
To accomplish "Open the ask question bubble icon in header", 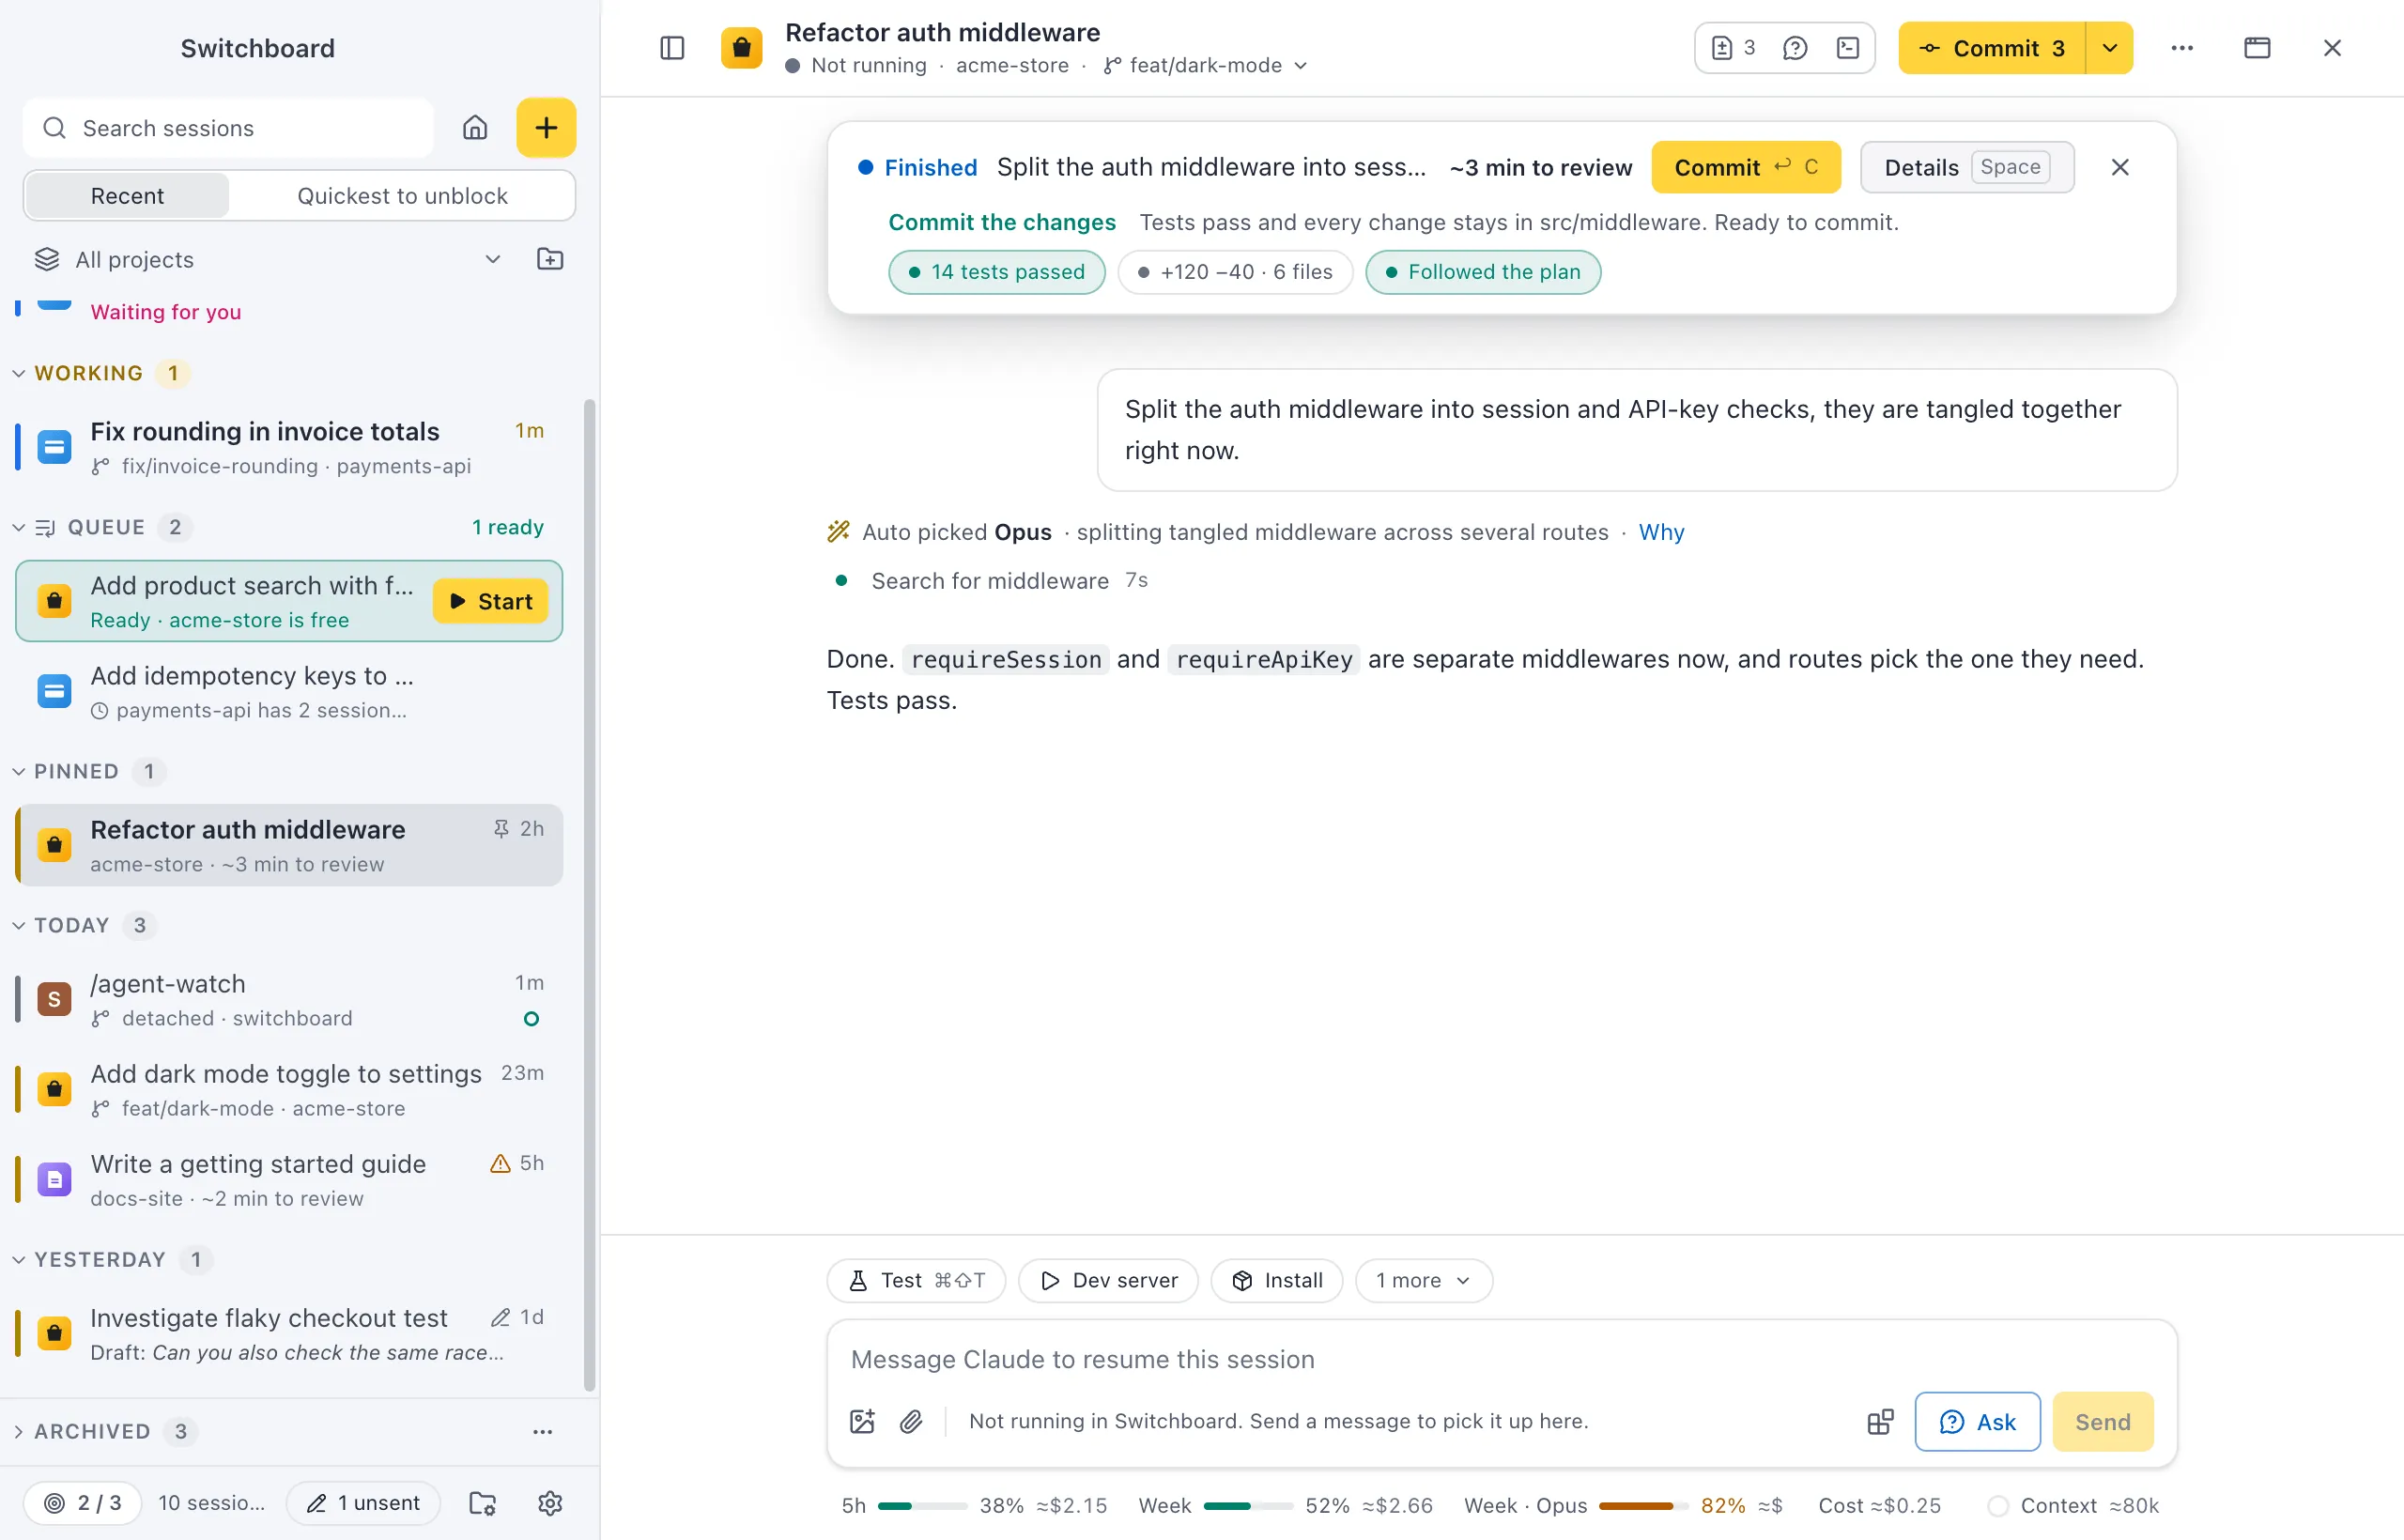I will (x=1795, y=48).
